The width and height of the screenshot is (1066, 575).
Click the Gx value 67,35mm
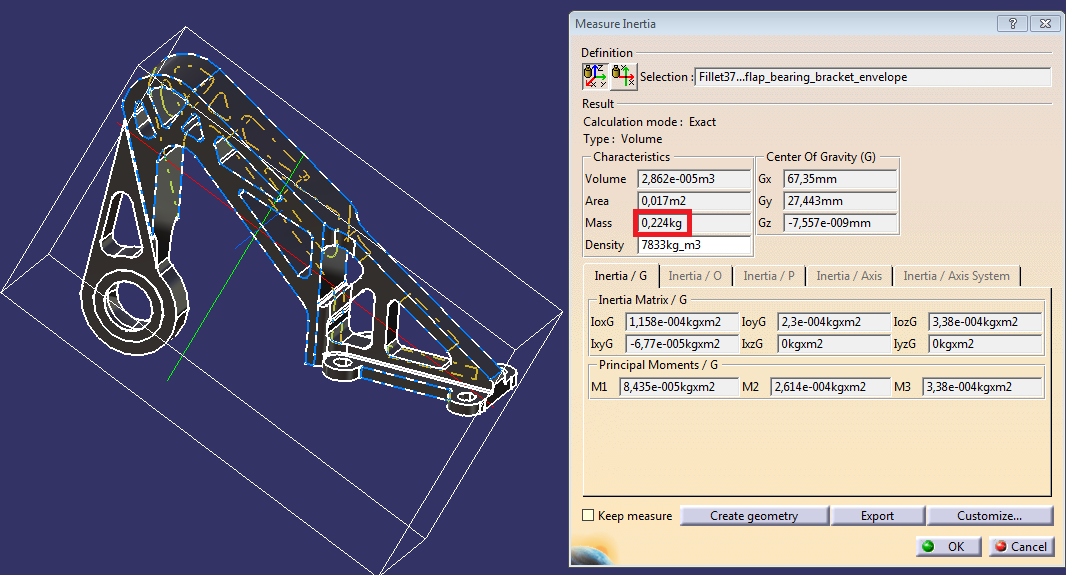[x=840, y=179]
